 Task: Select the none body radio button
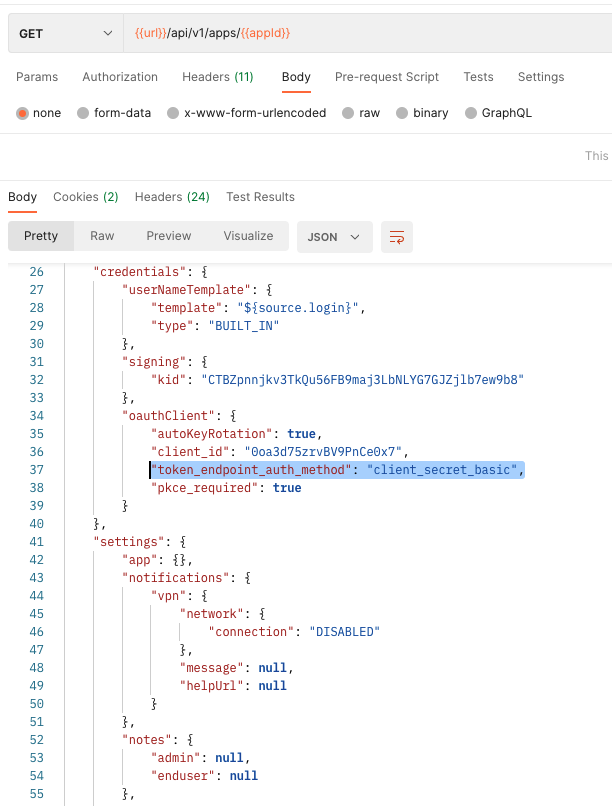point(22,113)
